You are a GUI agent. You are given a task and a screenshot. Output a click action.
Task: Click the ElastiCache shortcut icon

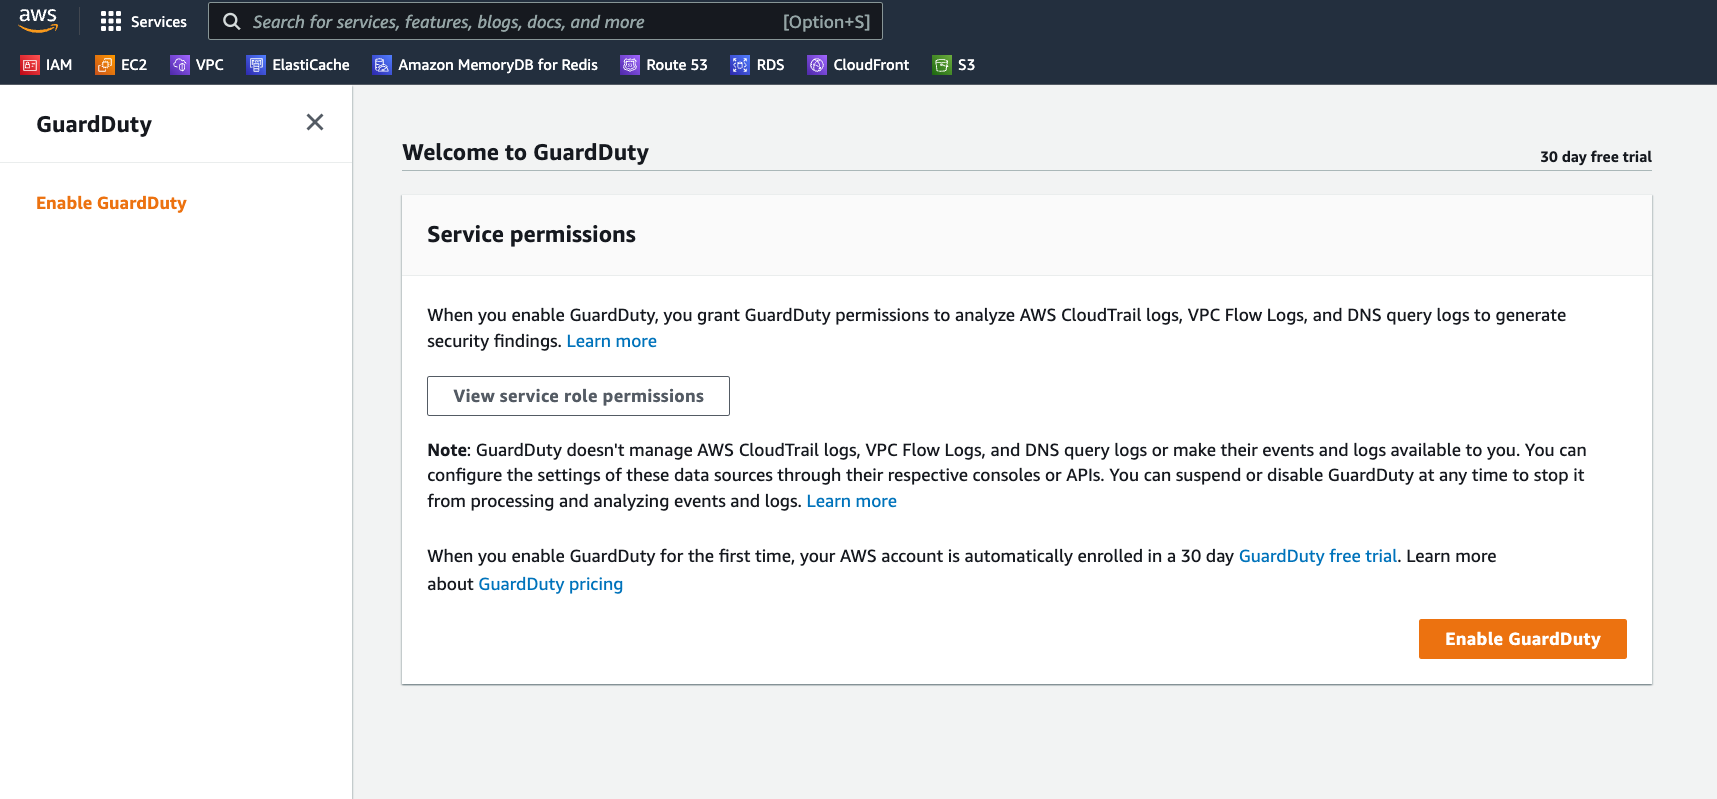(x=256, y=65)
